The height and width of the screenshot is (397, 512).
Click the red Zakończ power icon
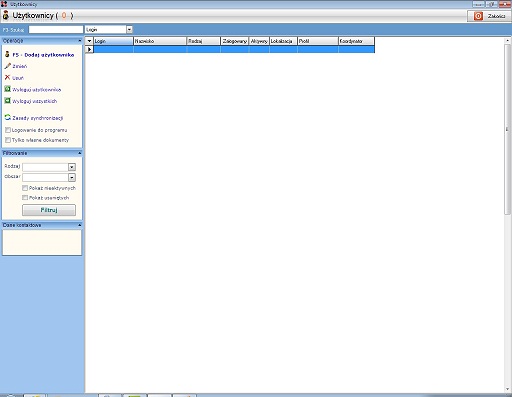click(x=478, y=16)
